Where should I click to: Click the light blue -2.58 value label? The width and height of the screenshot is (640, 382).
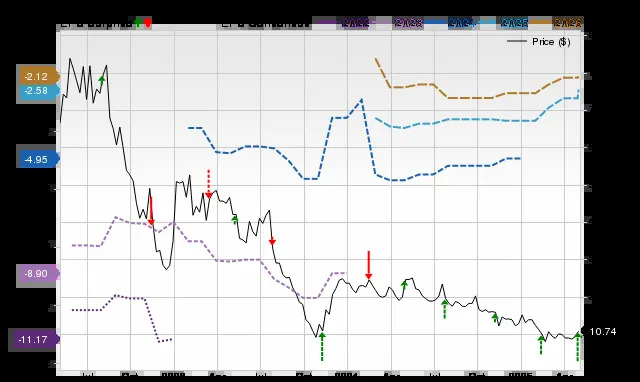pos(38,91)
